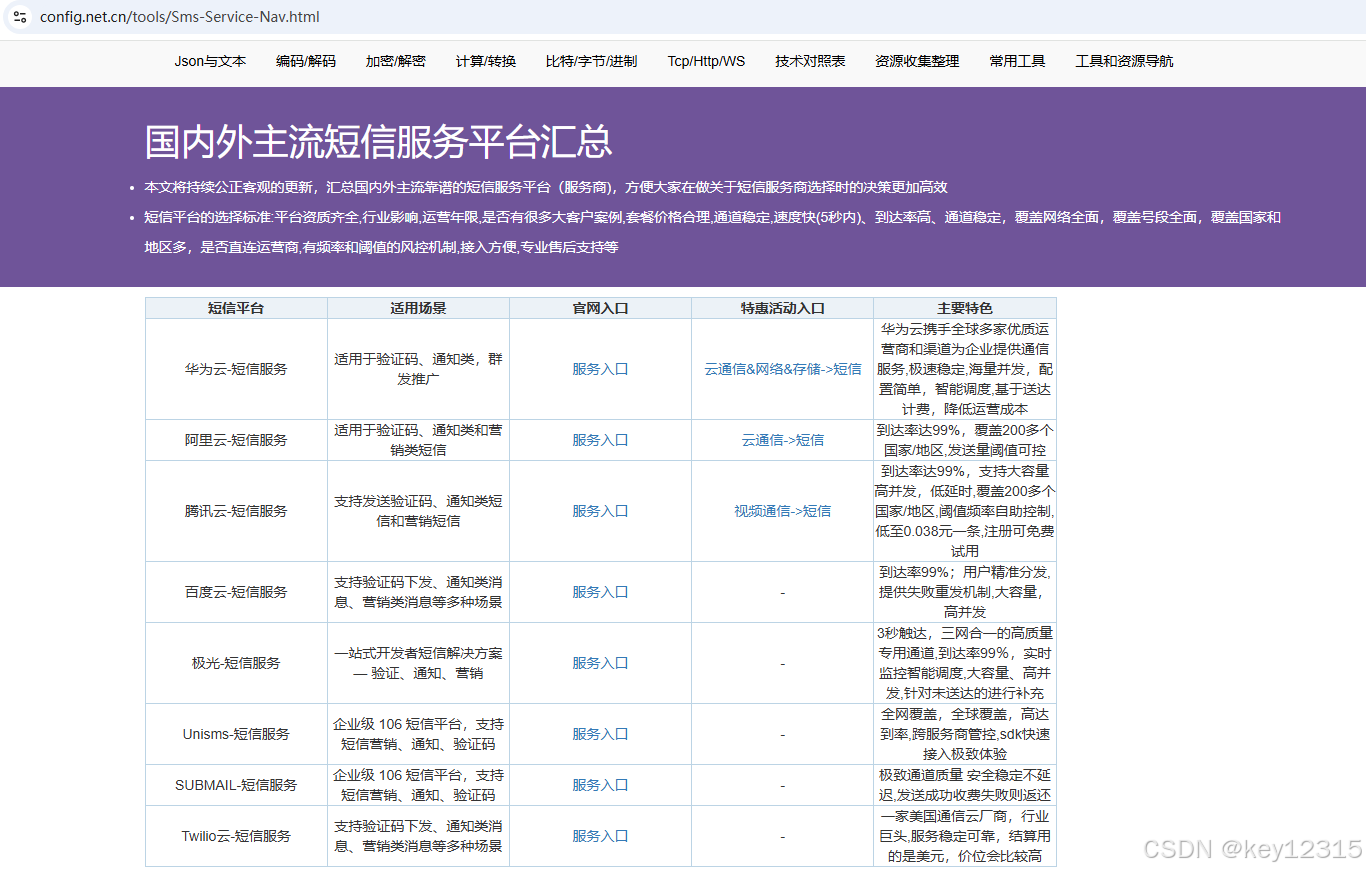Open the Json与文本 menu

click(210, 61)
